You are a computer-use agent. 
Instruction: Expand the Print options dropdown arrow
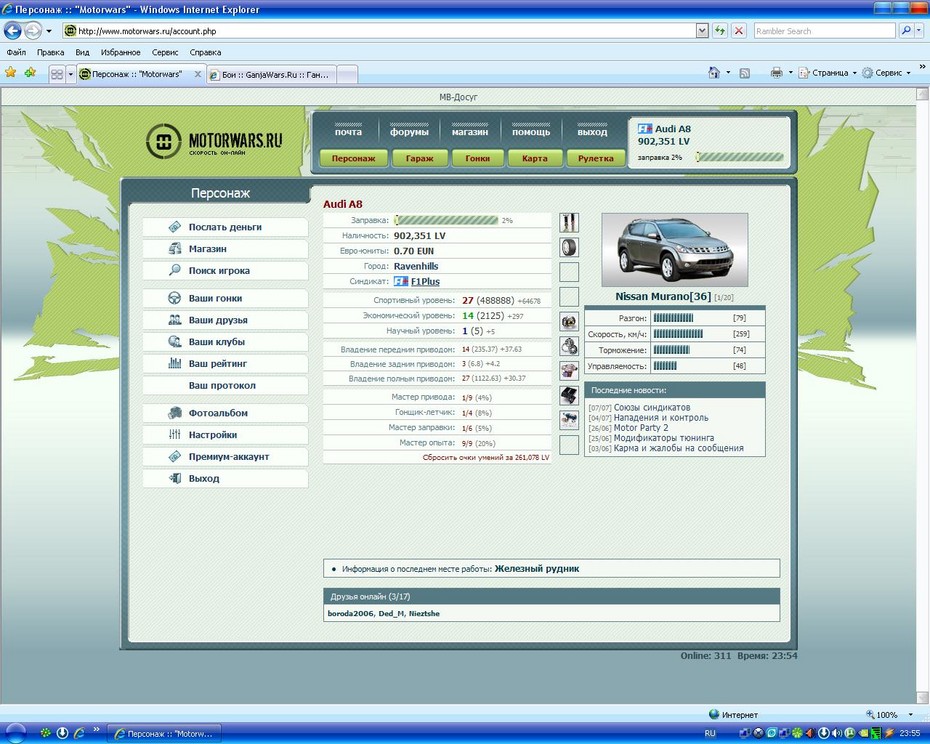(x=791, y=73)
